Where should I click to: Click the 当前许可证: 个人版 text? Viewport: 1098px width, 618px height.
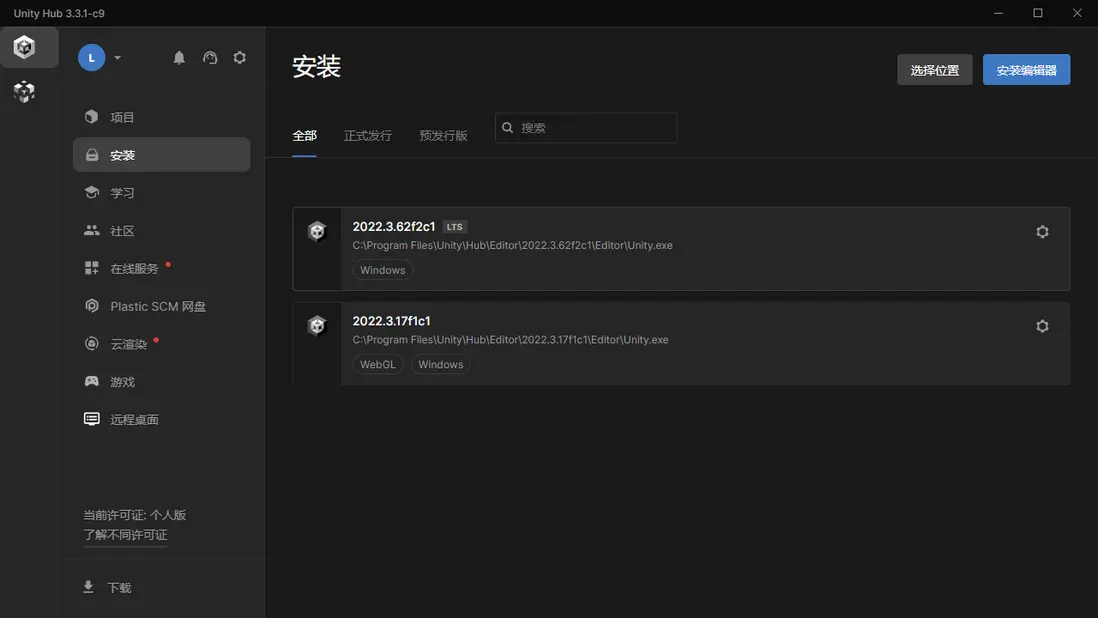[134, 515]
